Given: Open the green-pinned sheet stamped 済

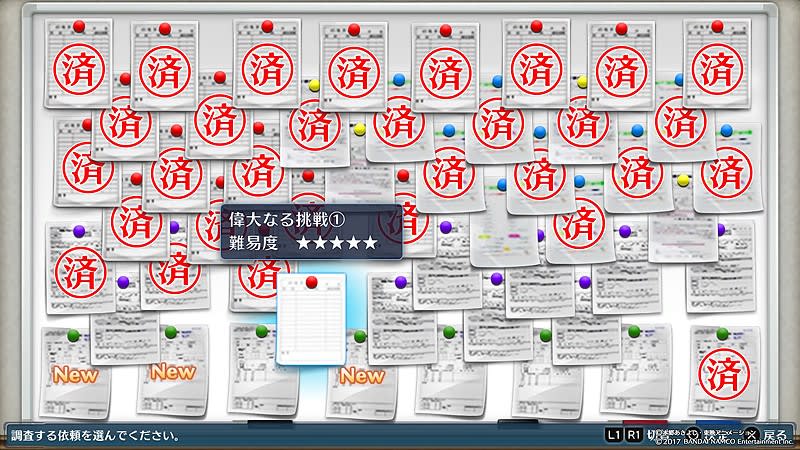Looking at the screenshot, I should point(723,372).
